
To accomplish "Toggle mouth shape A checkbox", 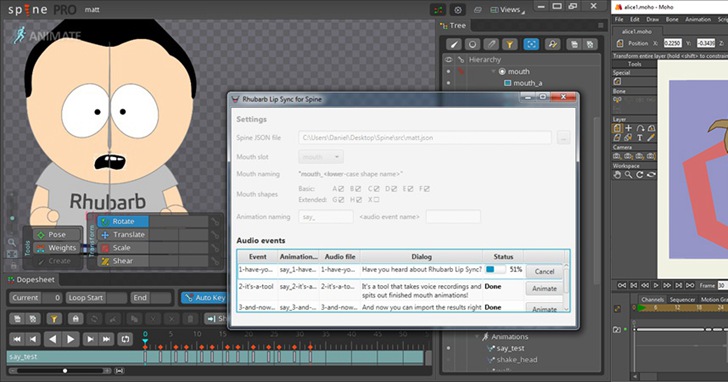I will pyautogui.click(x=341, y=189).
